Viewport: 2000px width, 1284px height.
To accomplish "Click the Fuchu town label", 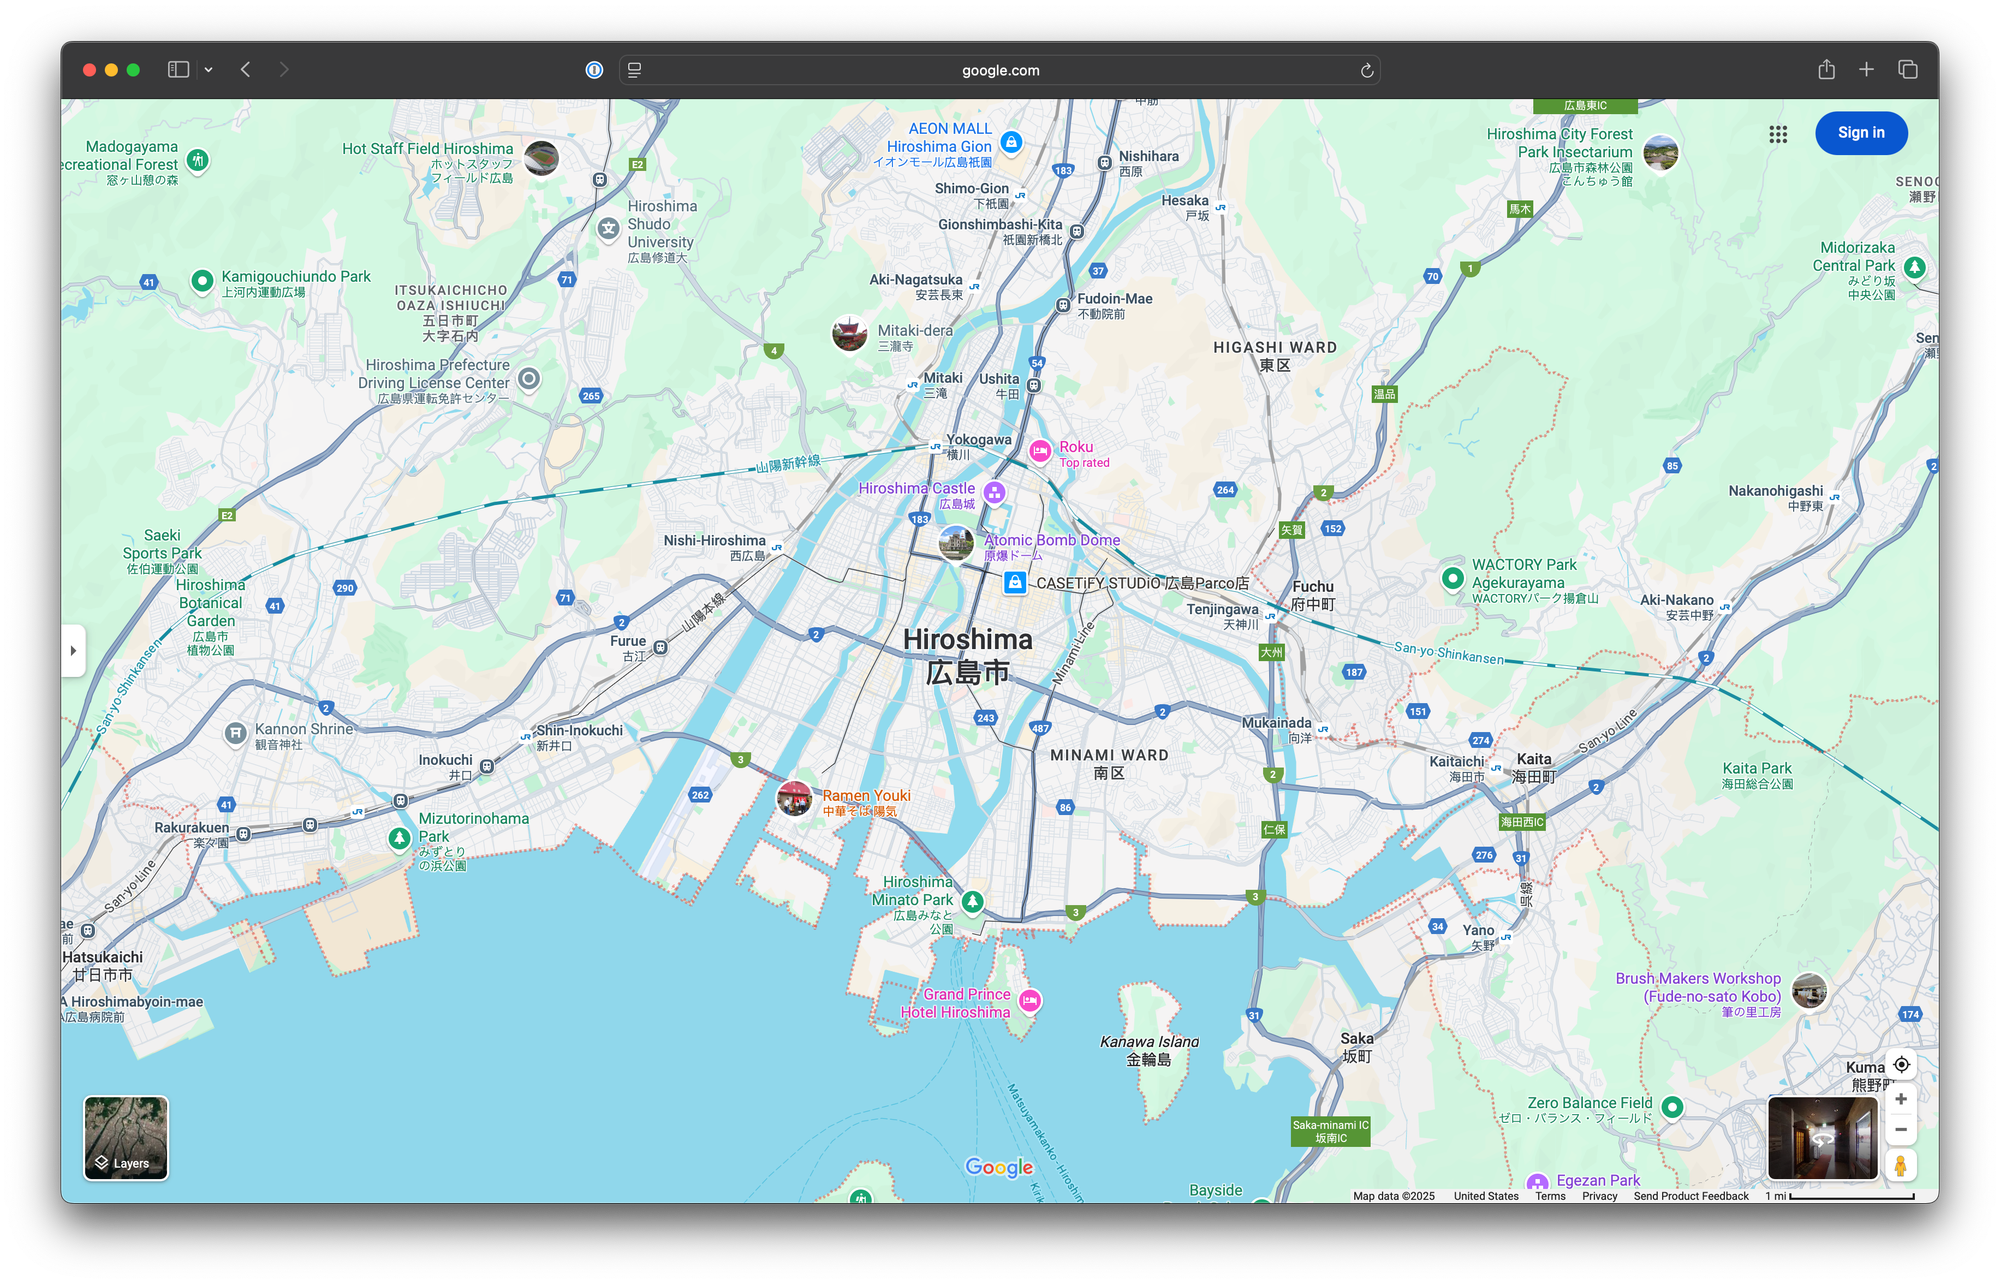I will [1313, 595].
